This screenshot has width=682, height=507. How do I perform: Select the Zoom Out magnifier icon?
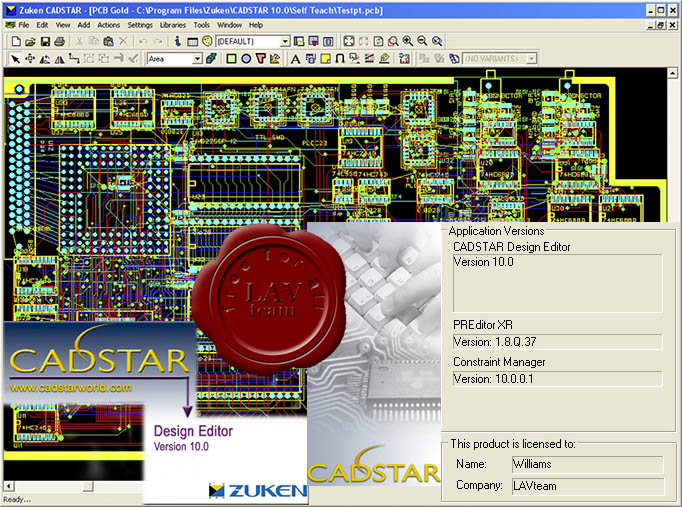(x=422, y=41)
